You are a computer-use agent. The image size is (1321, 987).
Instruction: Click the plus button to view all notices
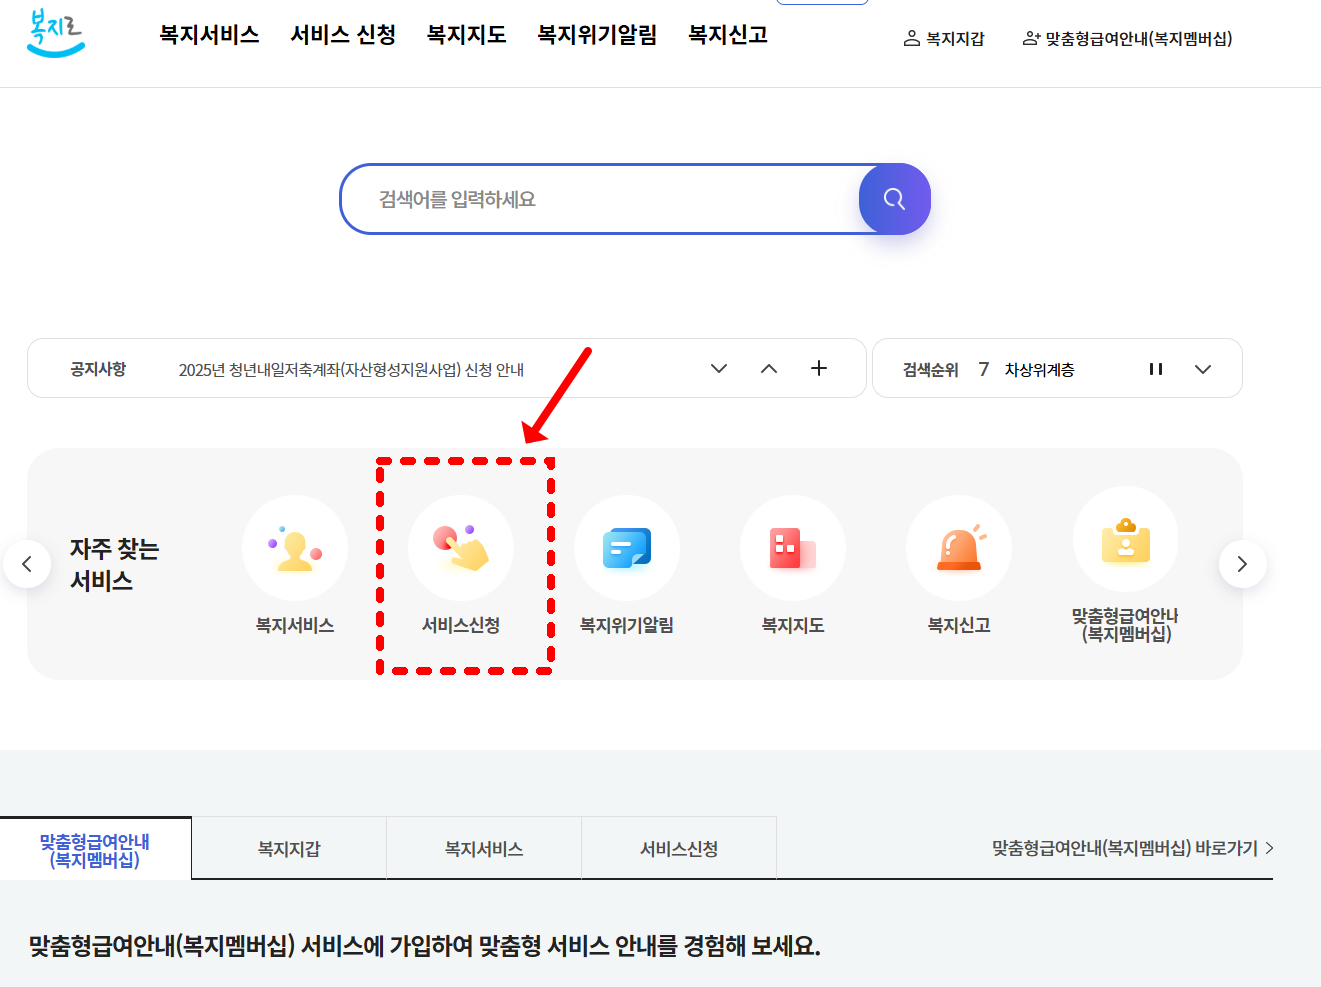tap(818, 368)
